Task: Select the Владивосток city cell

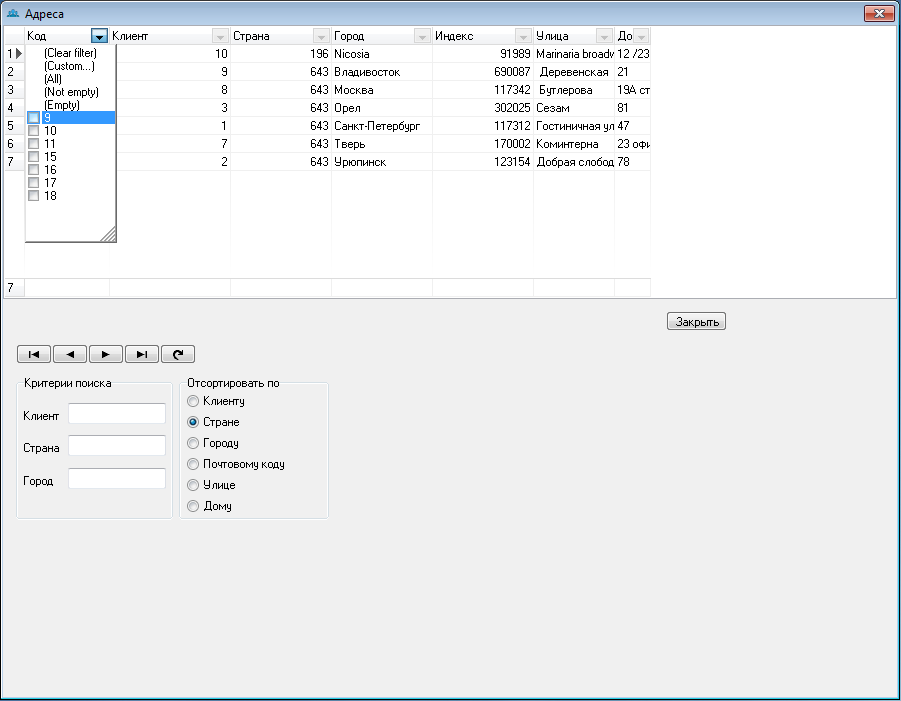Action: tap(382, 72)
